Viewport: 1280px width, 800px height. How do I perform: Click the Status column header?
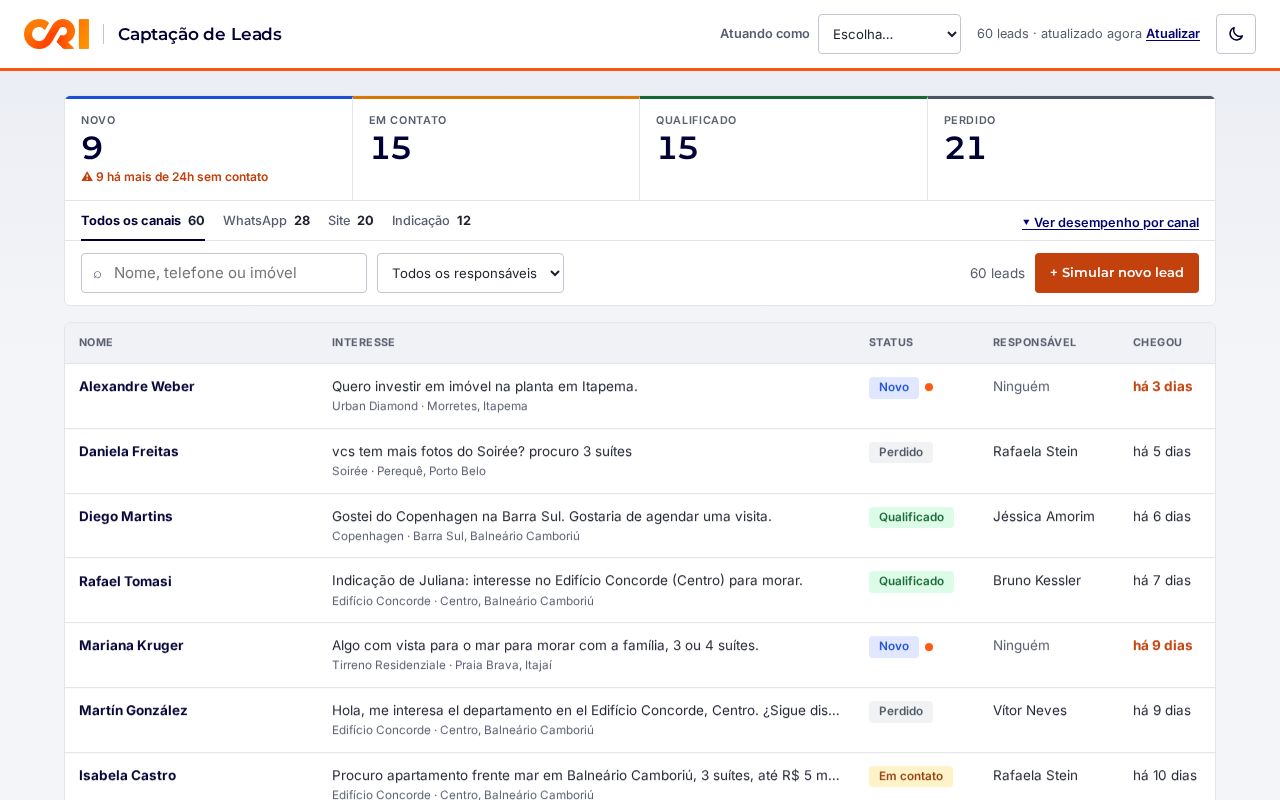click(x=891, y=342)
